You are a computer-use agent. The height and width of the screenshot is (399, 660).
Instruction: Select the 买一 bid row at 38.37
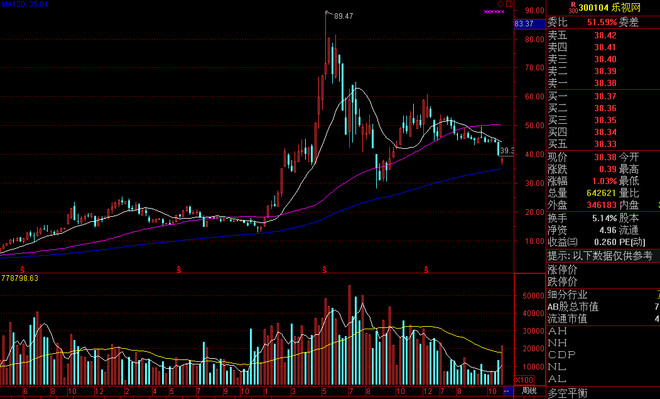(x=603, y=96)
